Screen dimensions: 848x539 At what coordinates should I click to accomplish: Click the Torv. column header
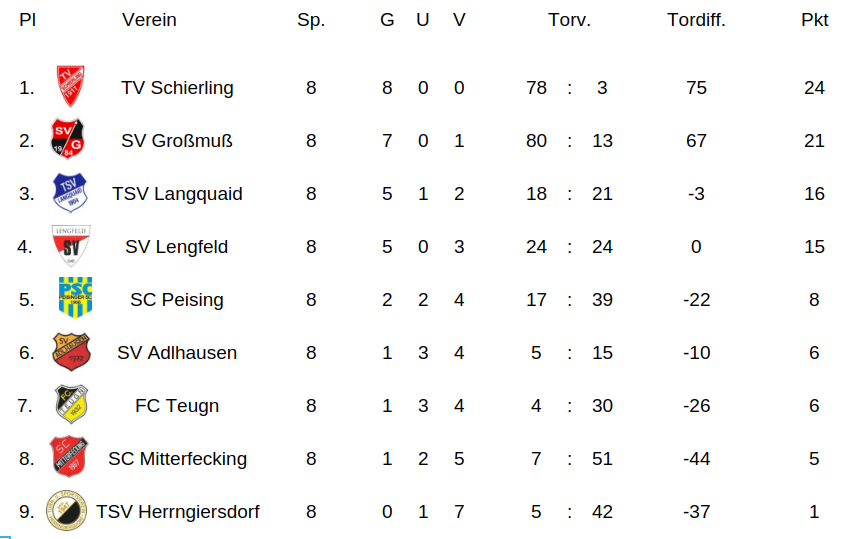pyautogui.click(x=569, y=20)
